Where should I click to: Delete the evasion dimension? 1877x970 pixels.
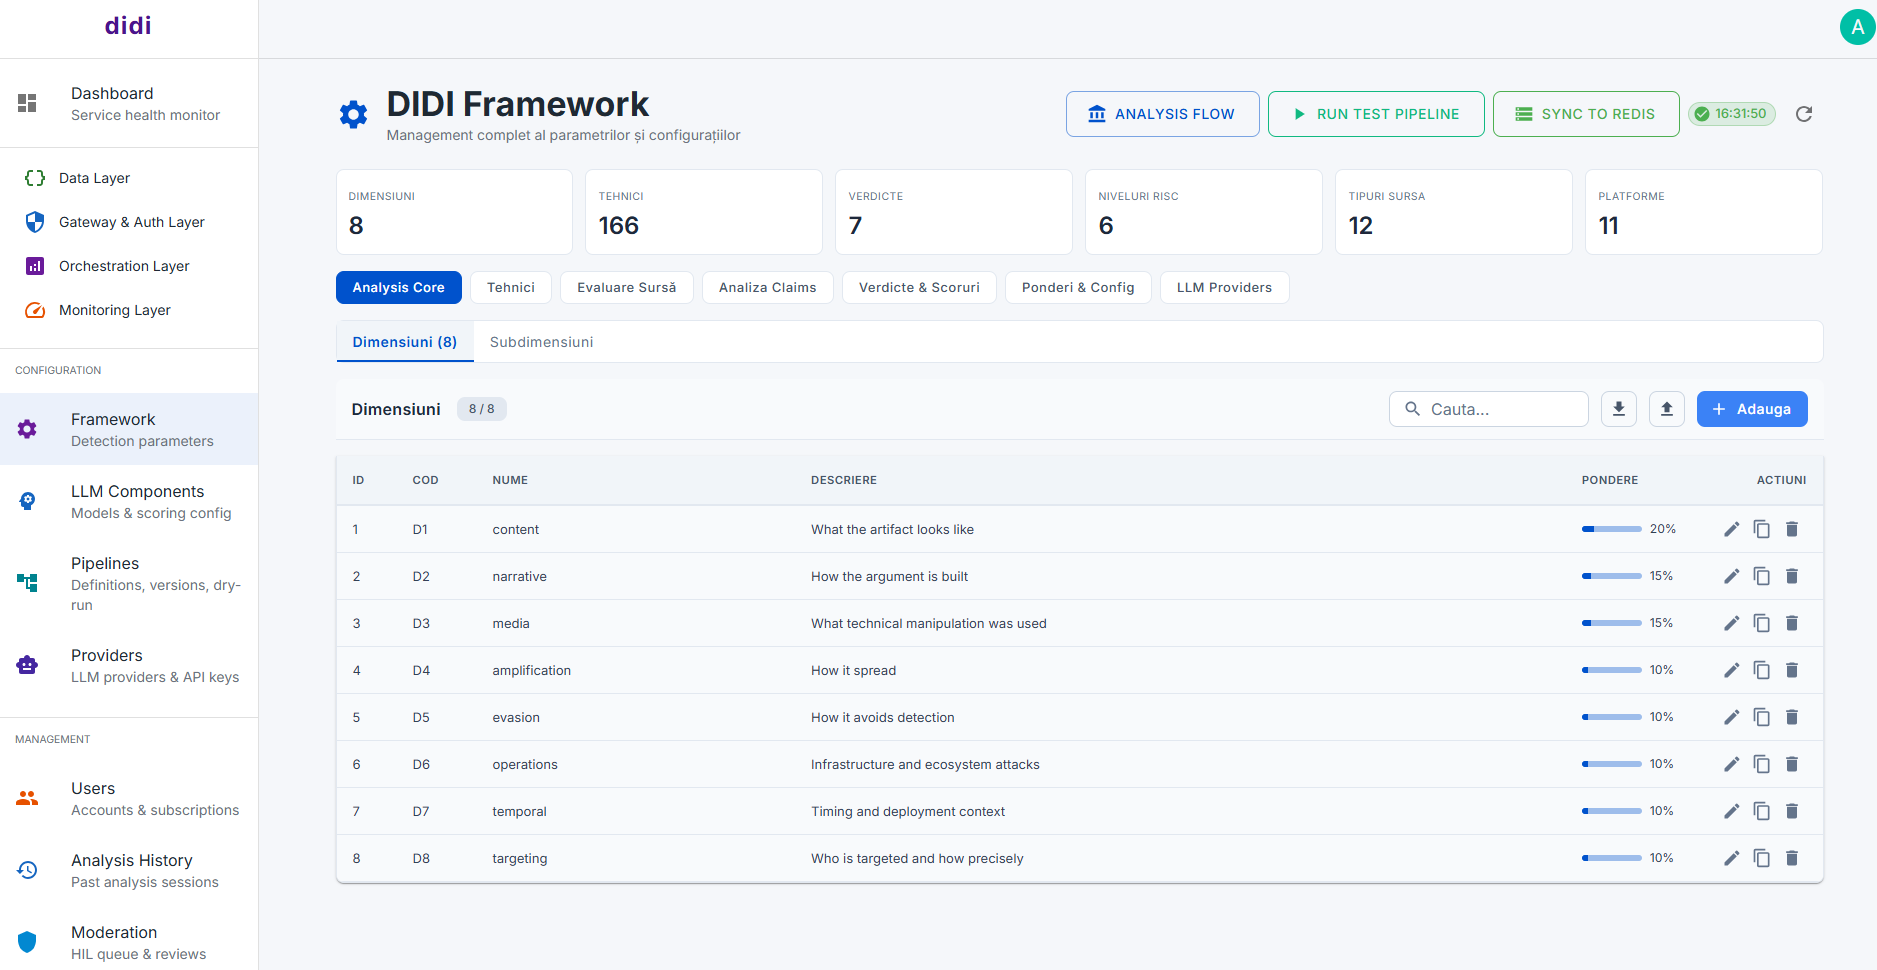point(1792,717)
